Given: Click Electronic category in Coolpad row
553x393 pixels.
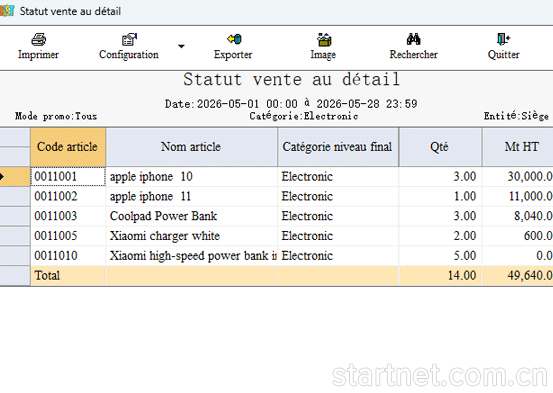Looking at the screenshot, I should coord(338,216).
